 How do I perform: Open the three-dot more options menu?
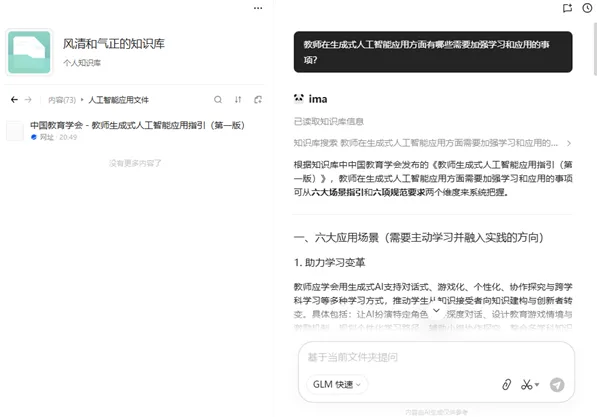tap(258, 8)
